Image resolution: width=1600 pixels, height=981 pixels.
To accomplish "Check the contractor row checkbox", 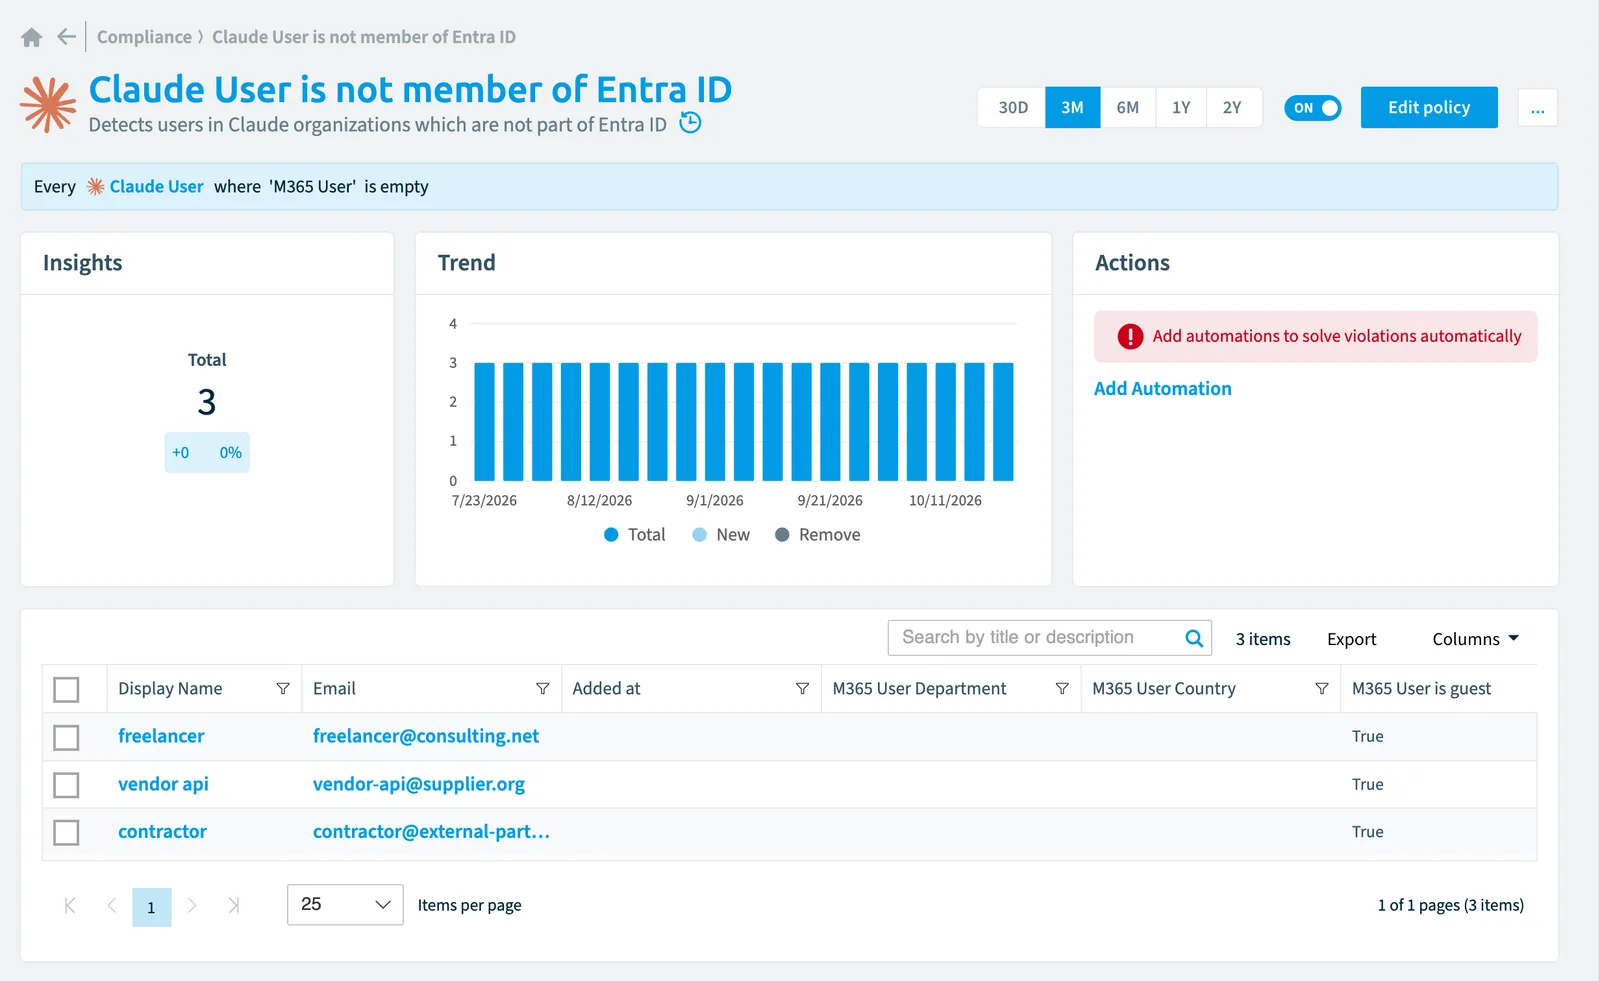I will click(66, 832).
